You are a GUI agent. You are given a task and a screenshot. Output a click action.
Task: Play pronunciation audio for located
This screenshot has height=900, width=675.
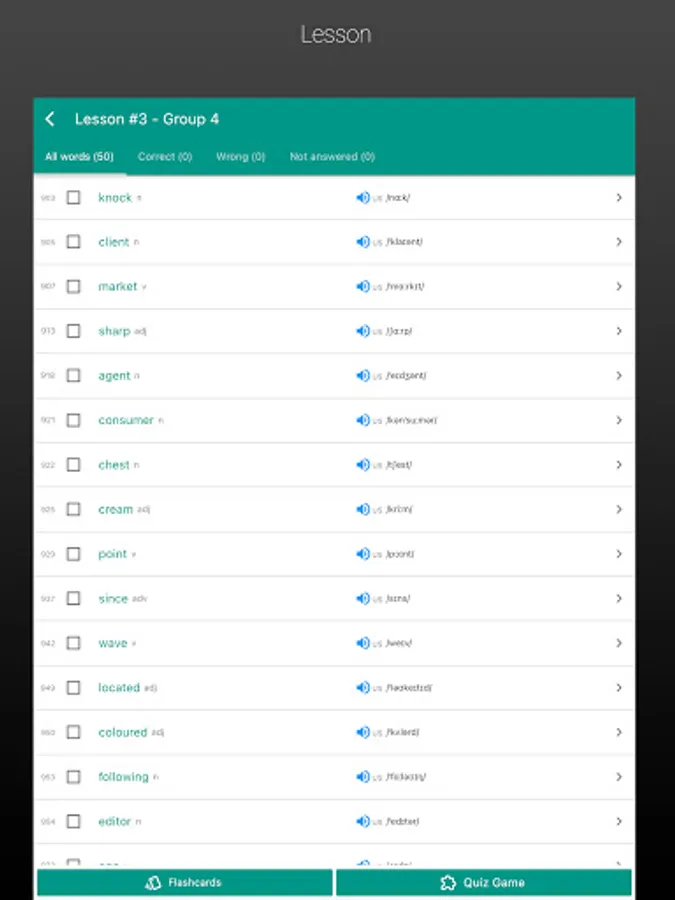(363, 688)
